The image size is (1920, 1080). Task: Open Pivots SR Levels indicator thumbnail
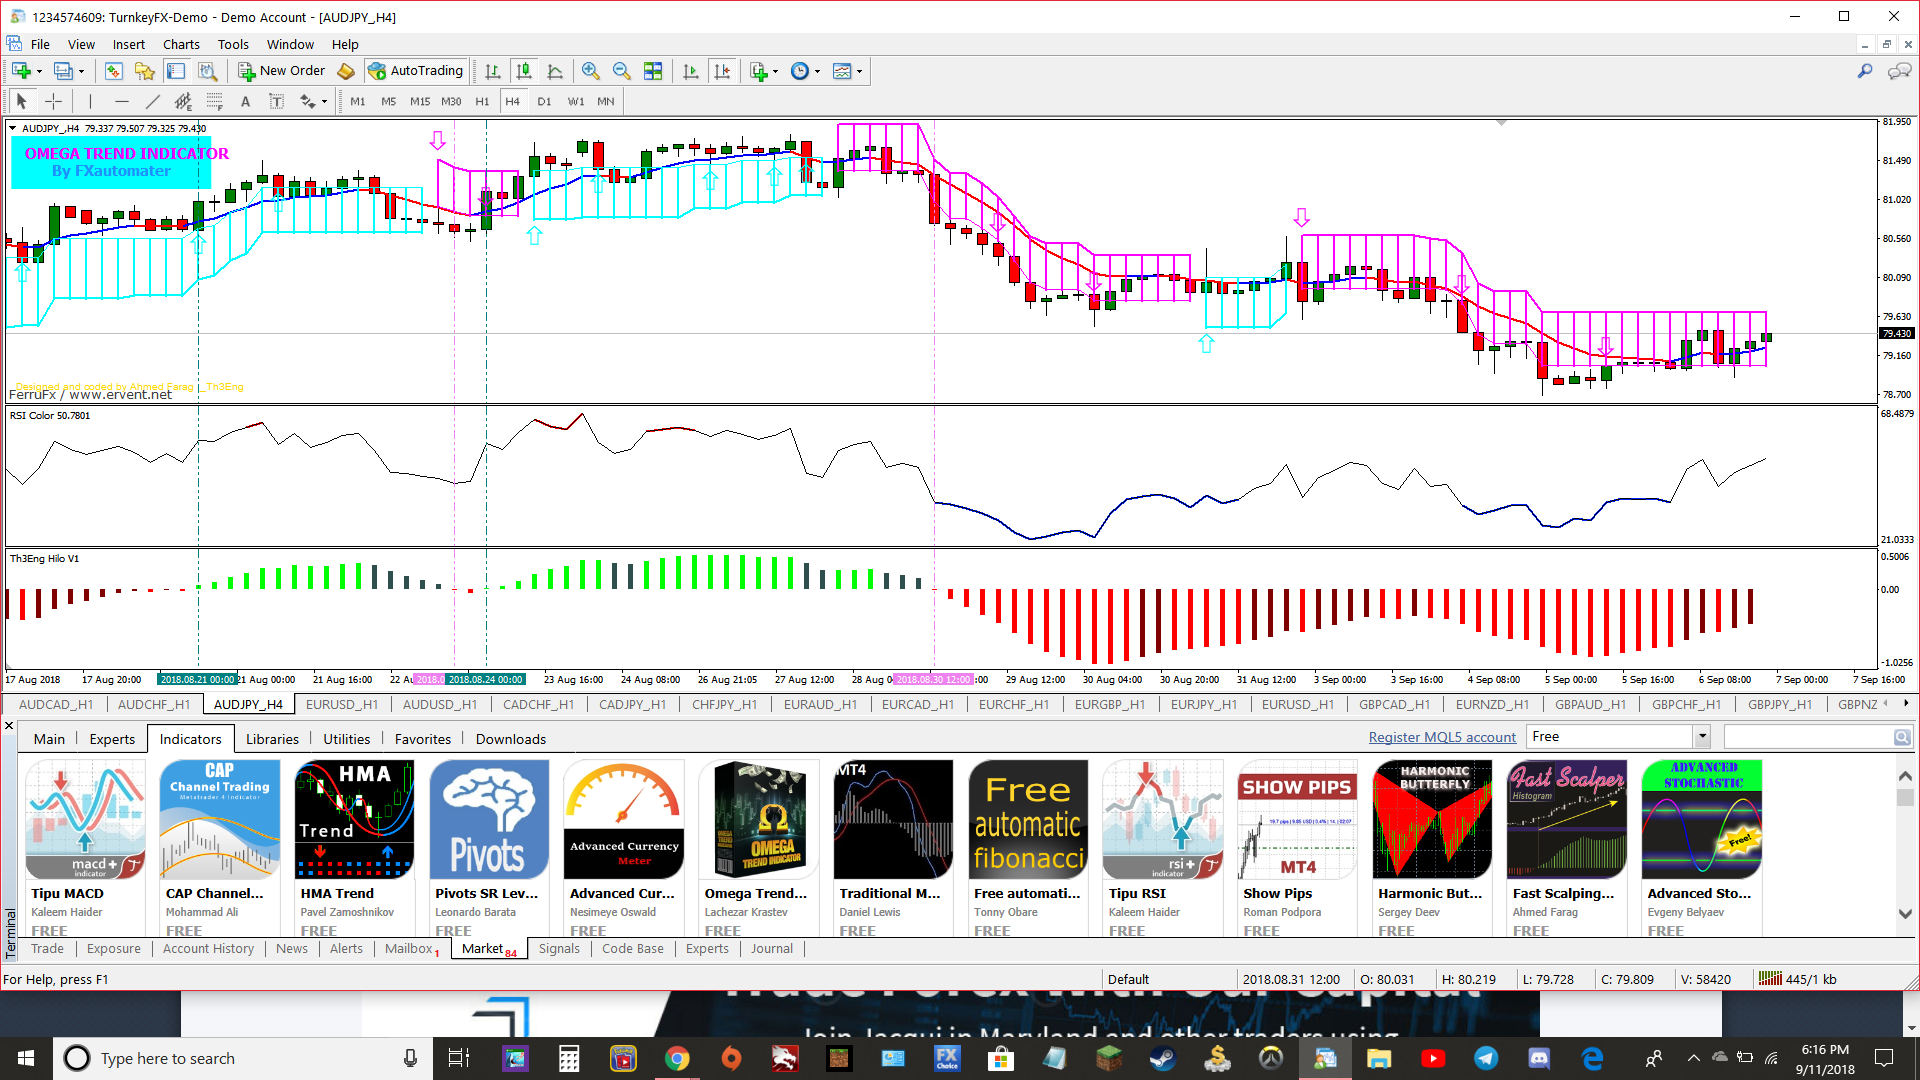489,819
